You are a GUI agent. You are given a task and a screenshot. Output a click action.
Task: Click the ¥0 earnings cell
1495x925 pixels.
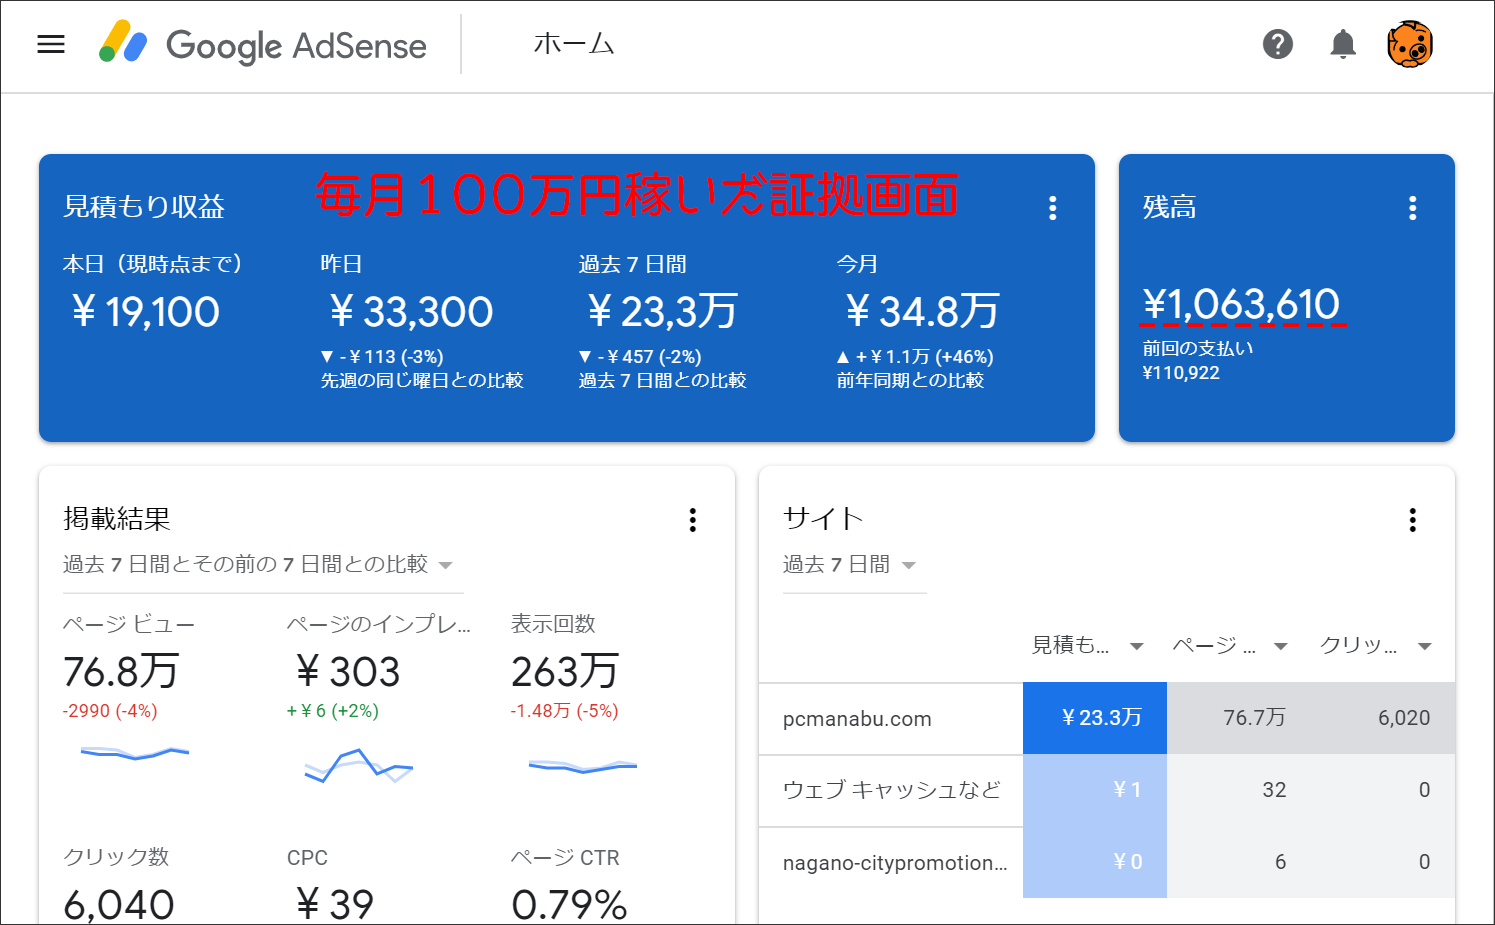point(1095,862)
